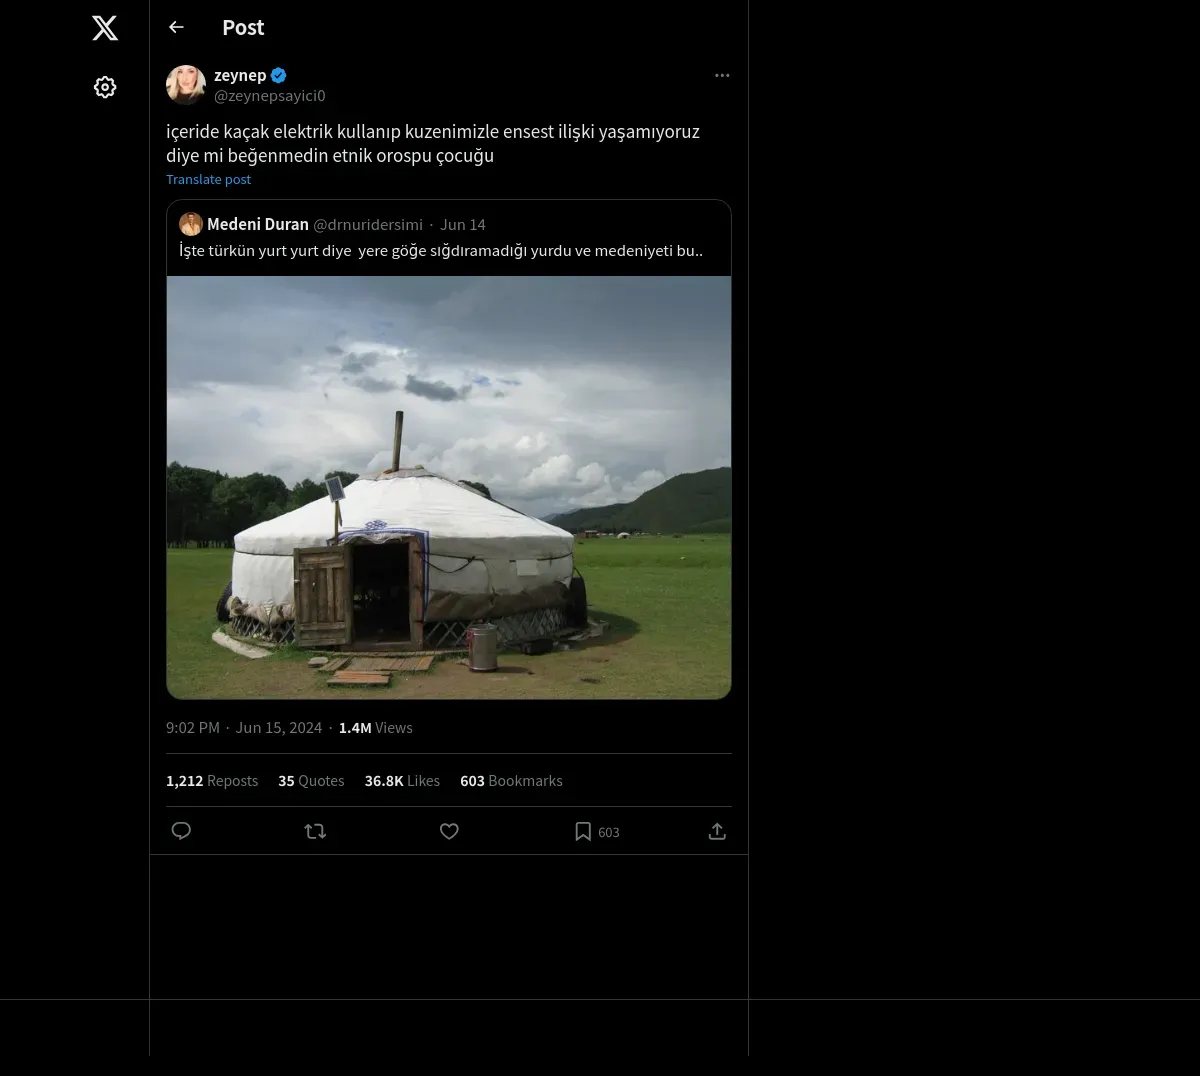Like the post with the heart icon
Viewport: 1200px width, 1076px height.
click(449, 831)
